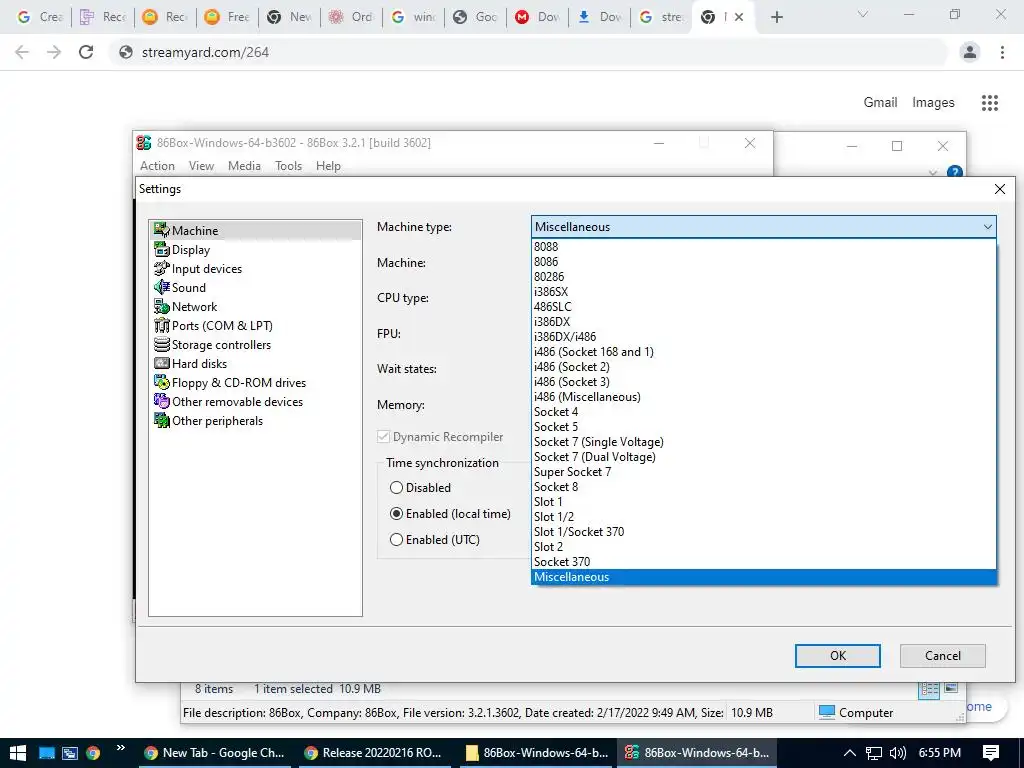The image size is (1024, 768).
Task: Open Floppy & CD-ROM drives icon
Action: pyautogui.click(x=161, y=382)
